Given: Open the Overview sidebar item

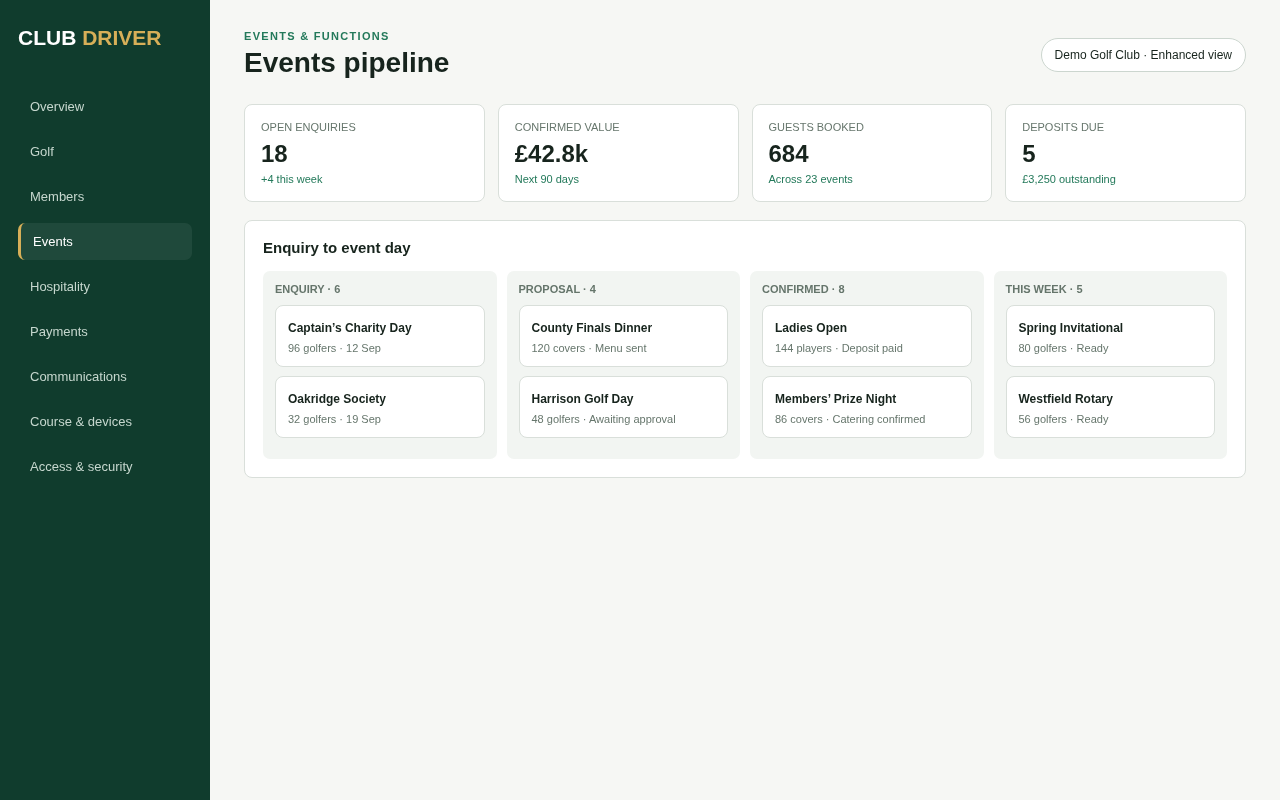Looking at the screenshot, I should 105,106.
